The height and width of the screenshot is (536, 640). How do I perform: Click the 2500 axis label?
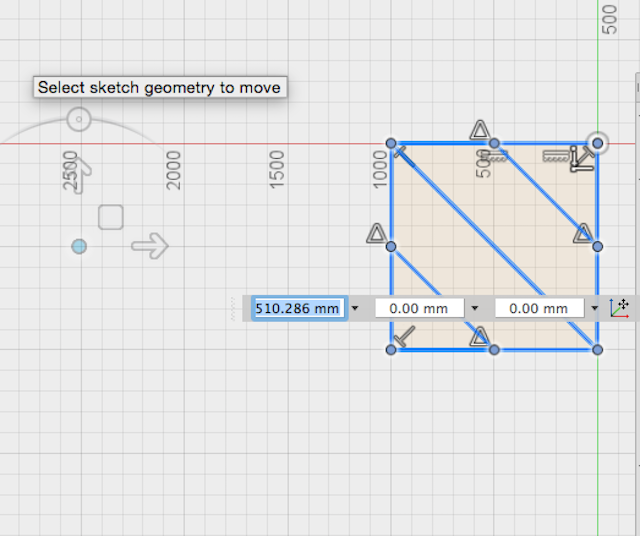pos(70,170)
